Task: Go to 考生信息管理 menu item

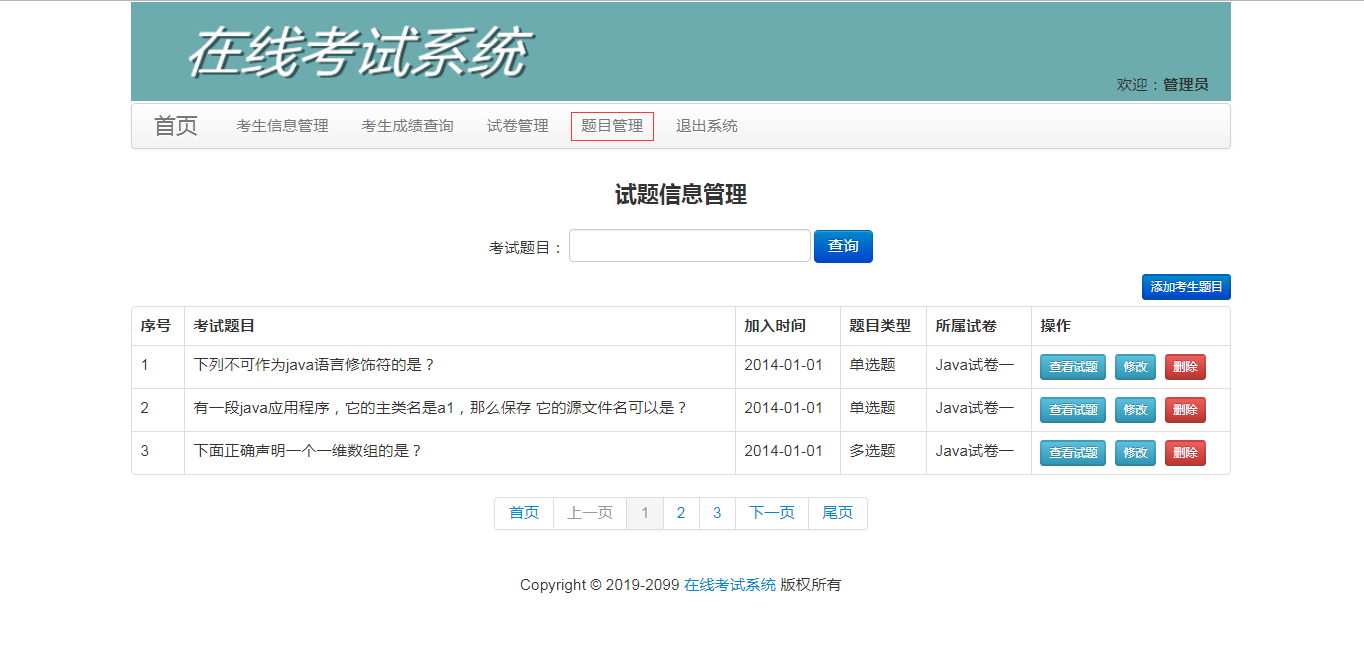Action: click(282, 126)
